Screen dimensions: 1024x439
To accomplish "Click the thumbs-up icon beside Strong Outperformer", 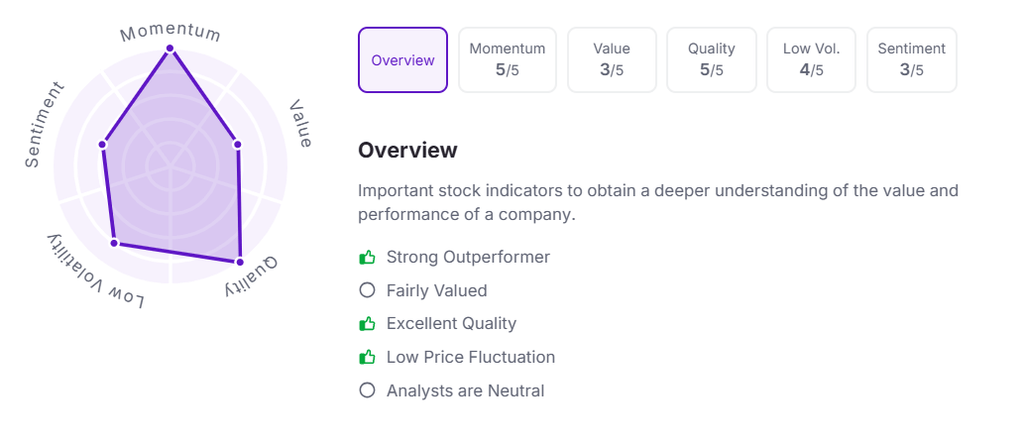I will [367, 257].
